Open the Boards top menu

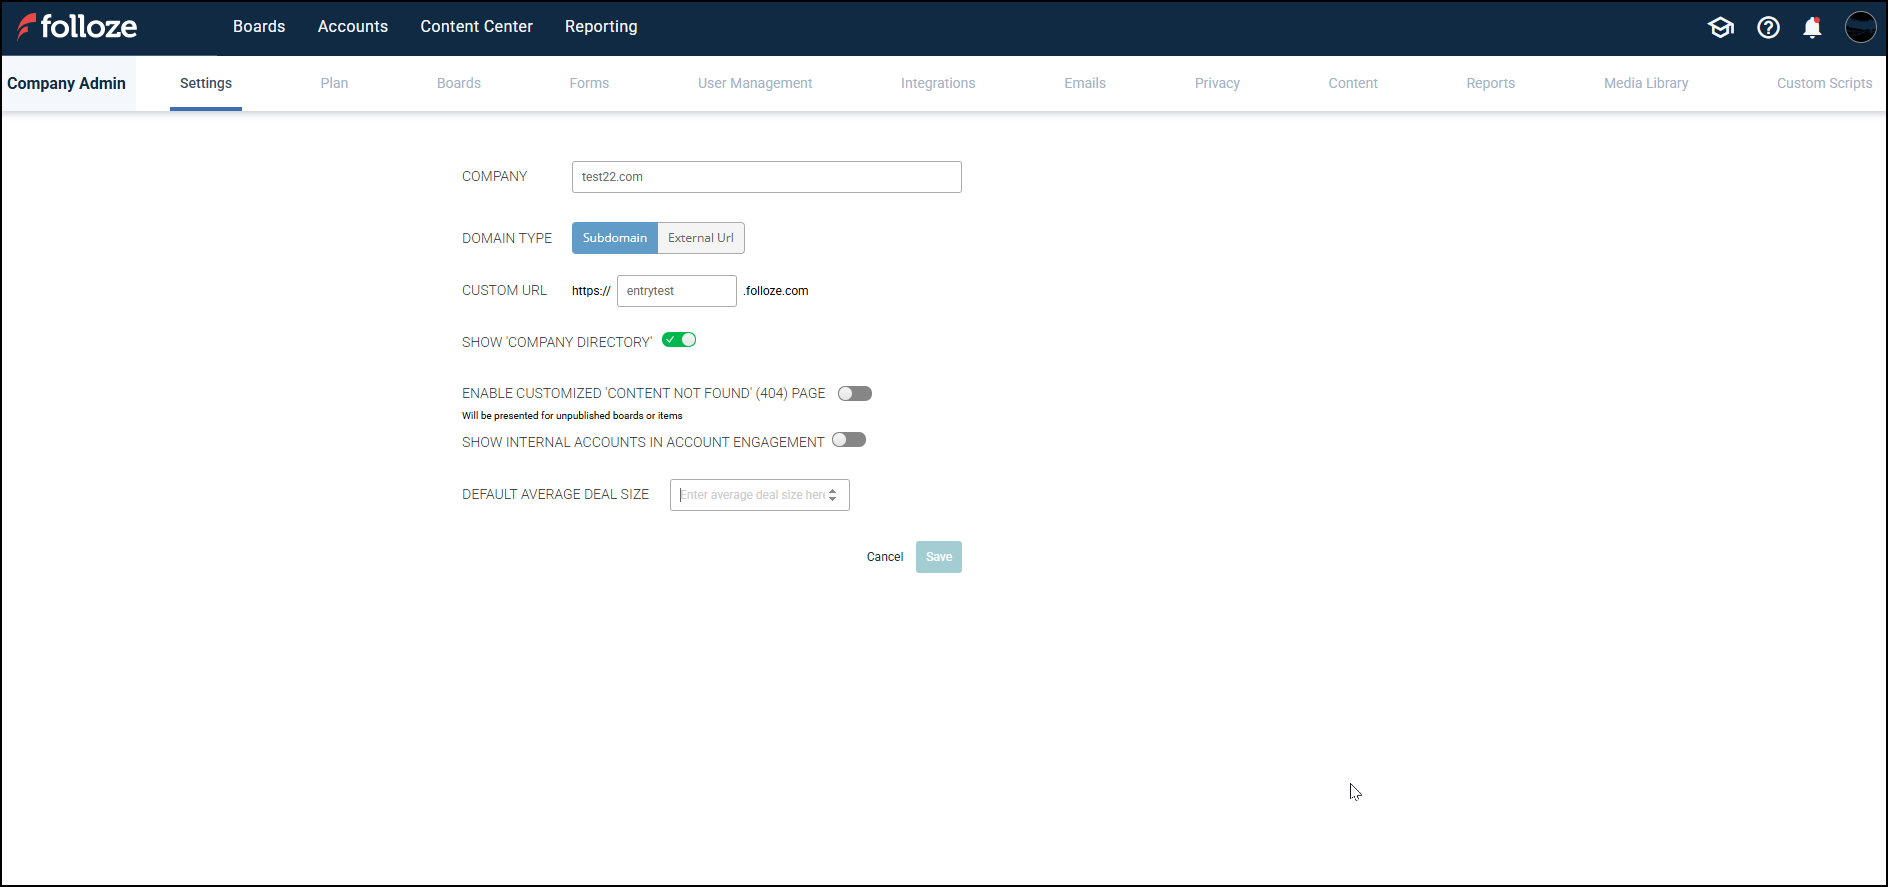click(x=259, y=27)
